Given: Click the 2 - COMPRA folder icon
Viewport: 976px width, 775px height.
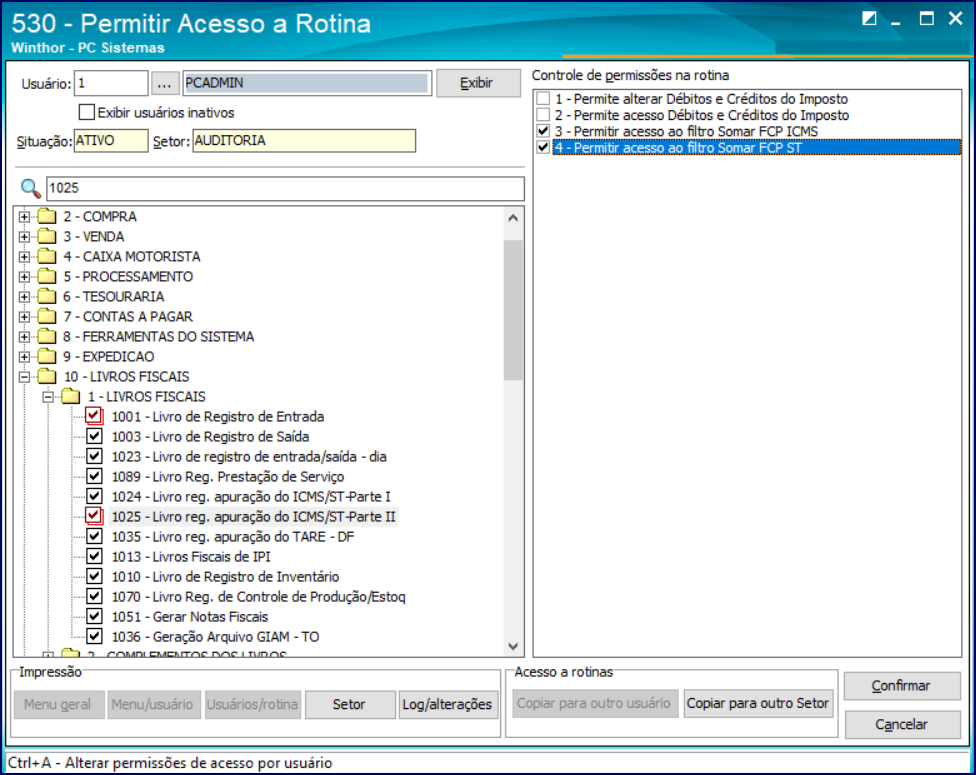Looking at the screenshot, I should point(47,217).
